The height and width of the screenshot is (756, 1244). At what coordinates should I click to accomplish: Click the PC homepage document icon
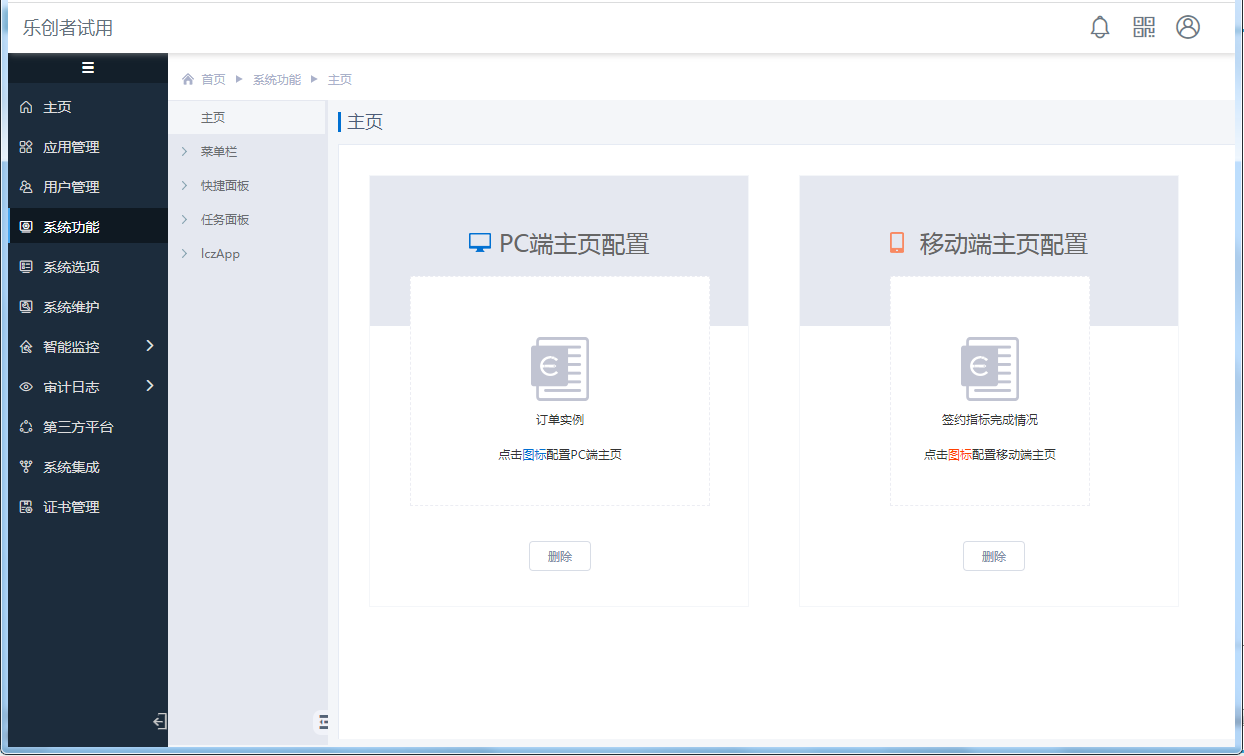point(560,369)
